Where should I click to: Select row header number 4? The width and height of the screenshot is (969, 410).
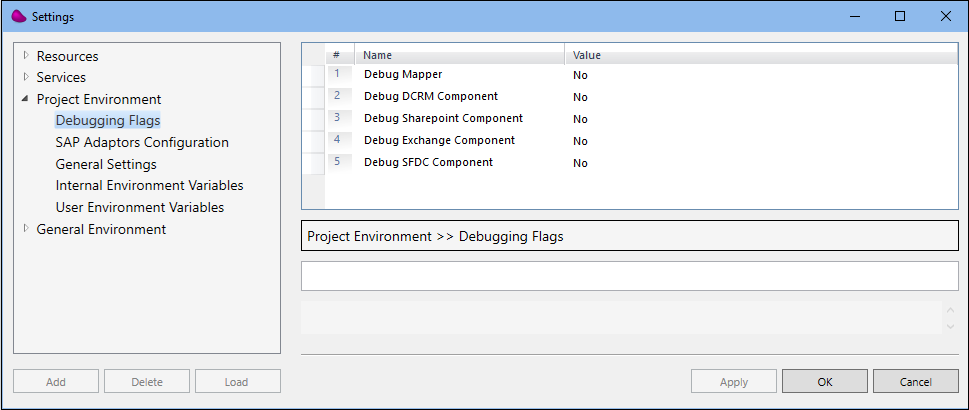(337, 140)
